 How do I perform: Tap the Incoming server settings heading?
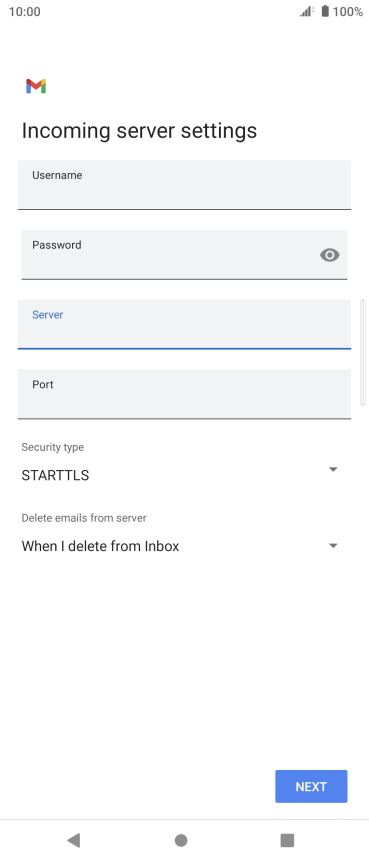pos(139,131)
